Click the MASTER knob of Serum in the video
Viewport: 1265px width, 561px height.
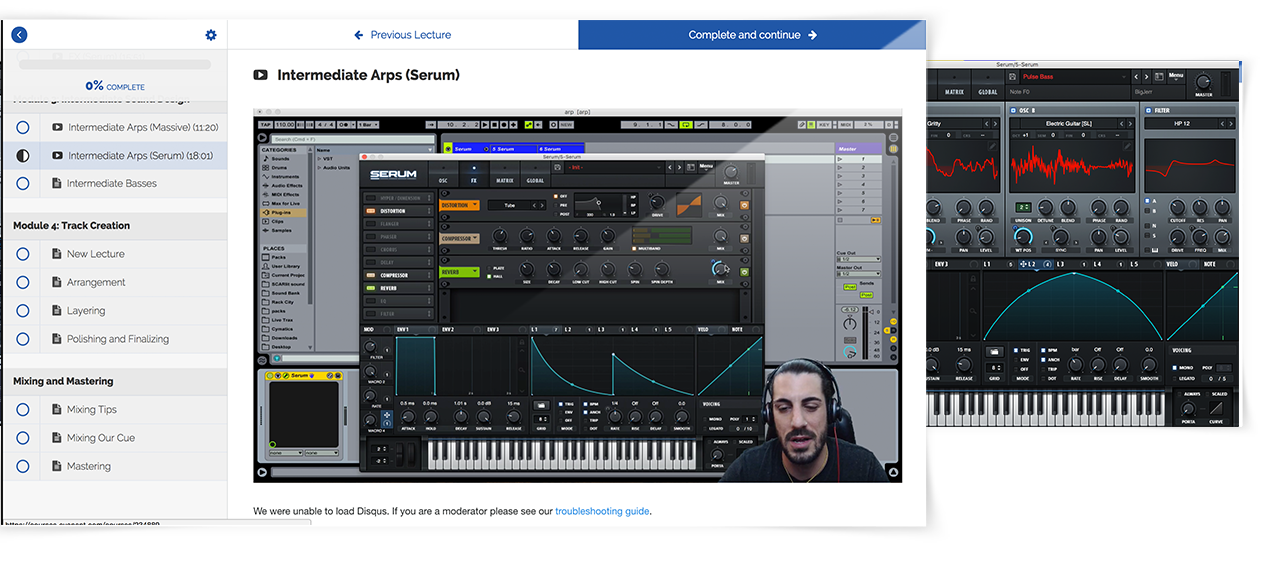tap(731, 172)
